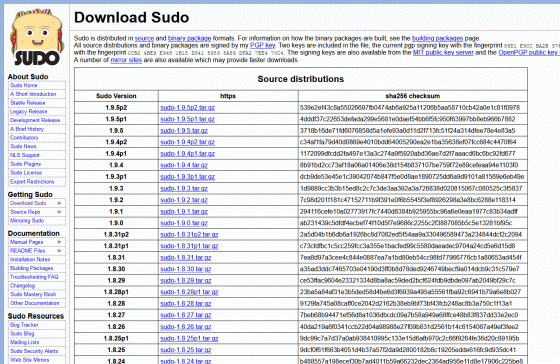560x364 pixels.
Task: Follow the 'source' link in intro text
Action: [x=144, y=38]
